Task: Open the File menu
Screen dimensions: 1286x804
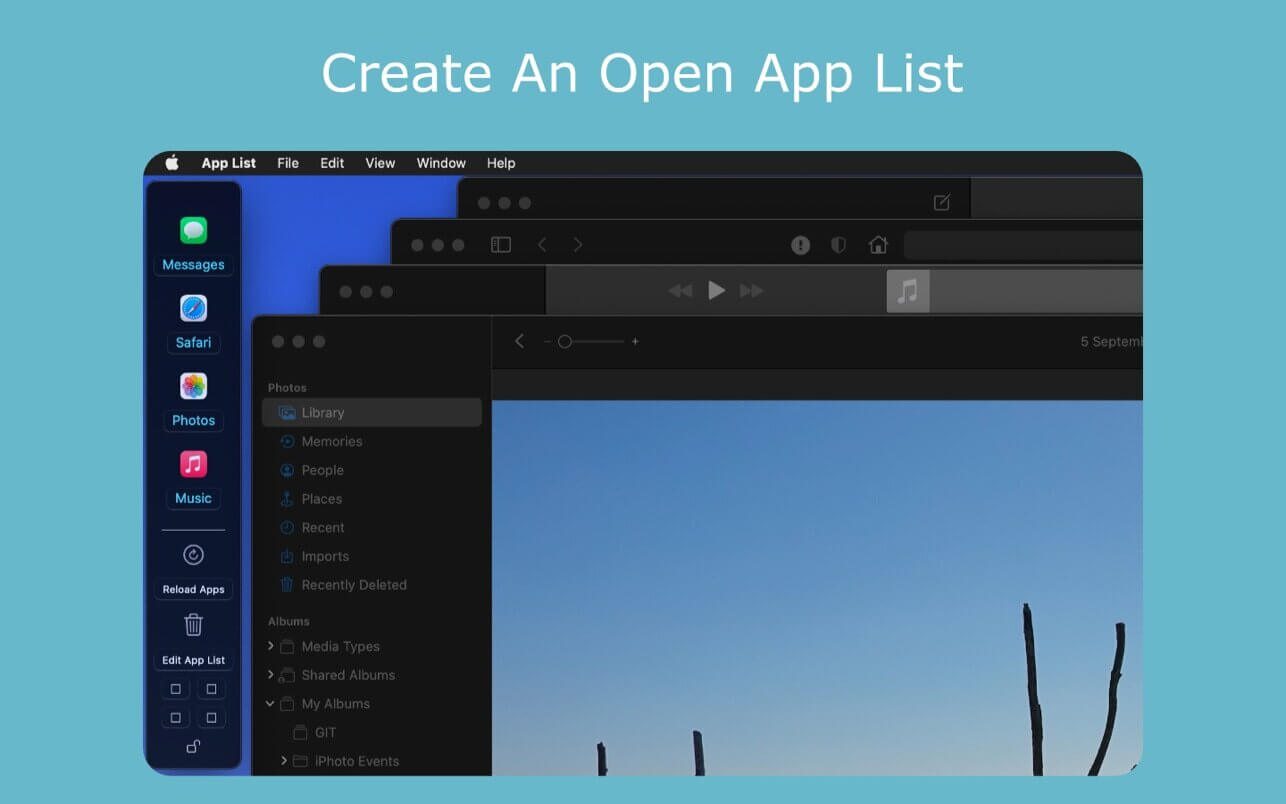Action: tap(288, 163)
